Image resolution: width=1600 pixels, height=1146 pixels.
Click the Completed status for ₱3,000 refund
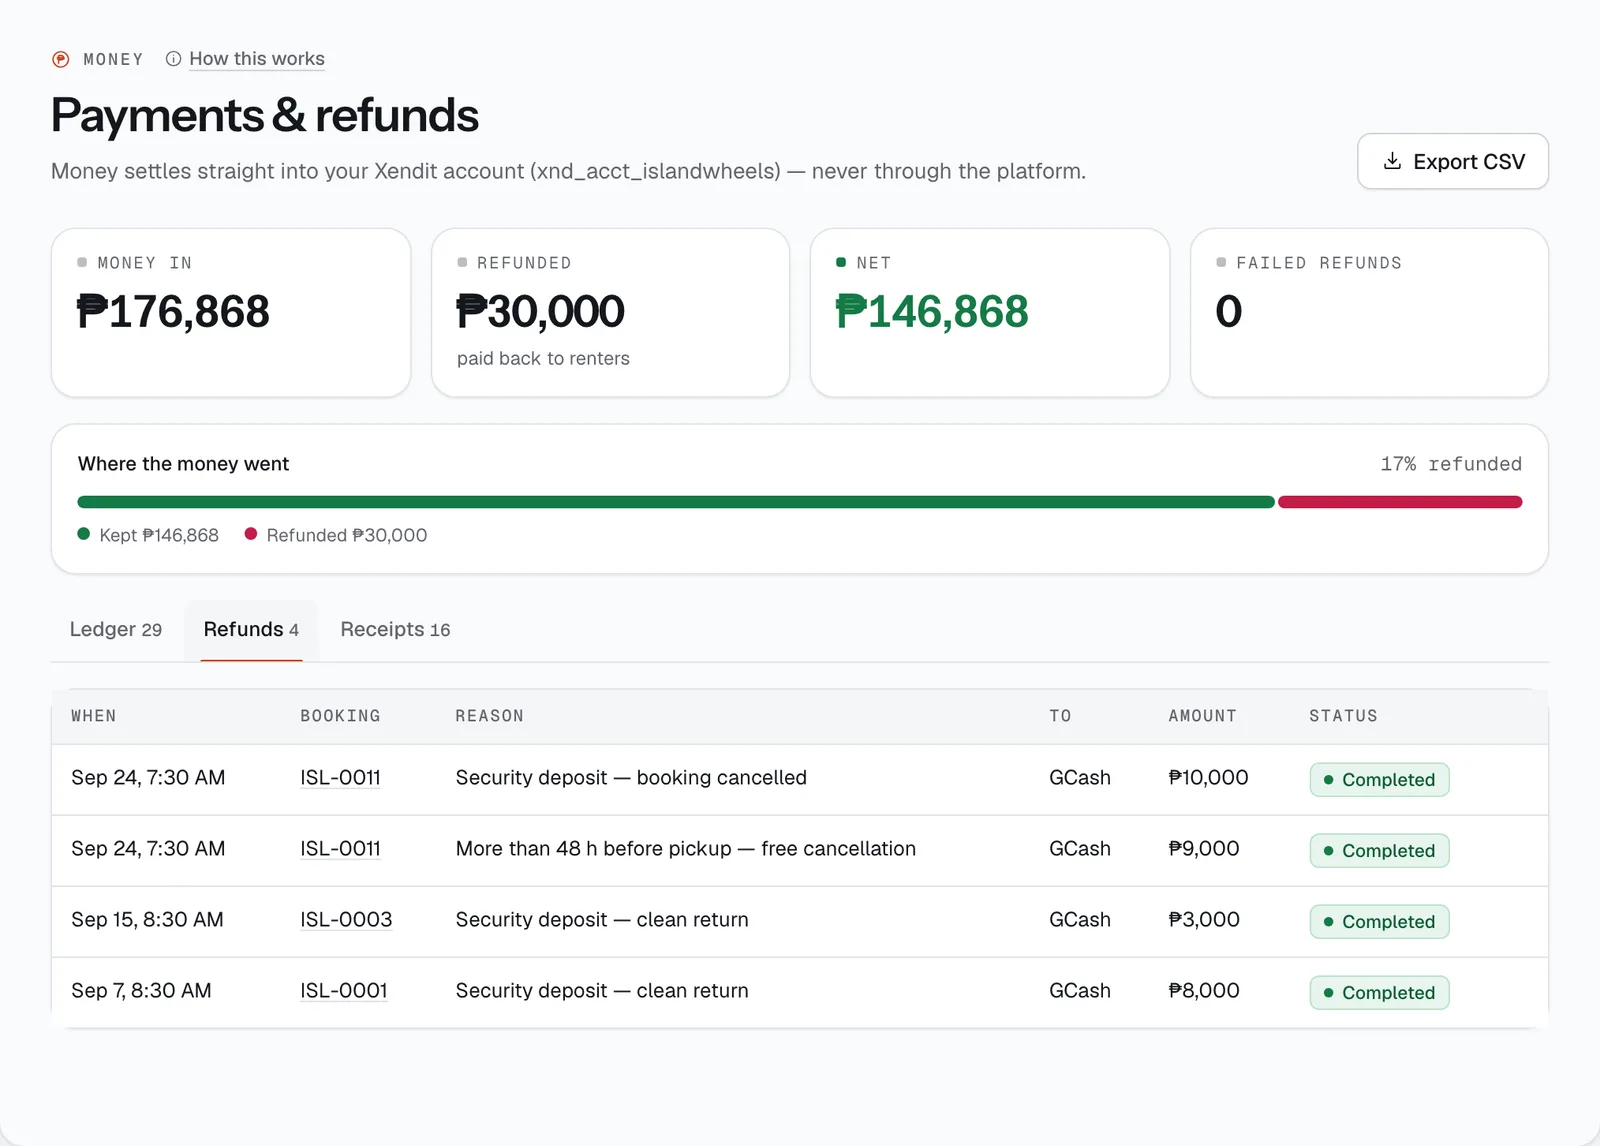pos(1379,922)
